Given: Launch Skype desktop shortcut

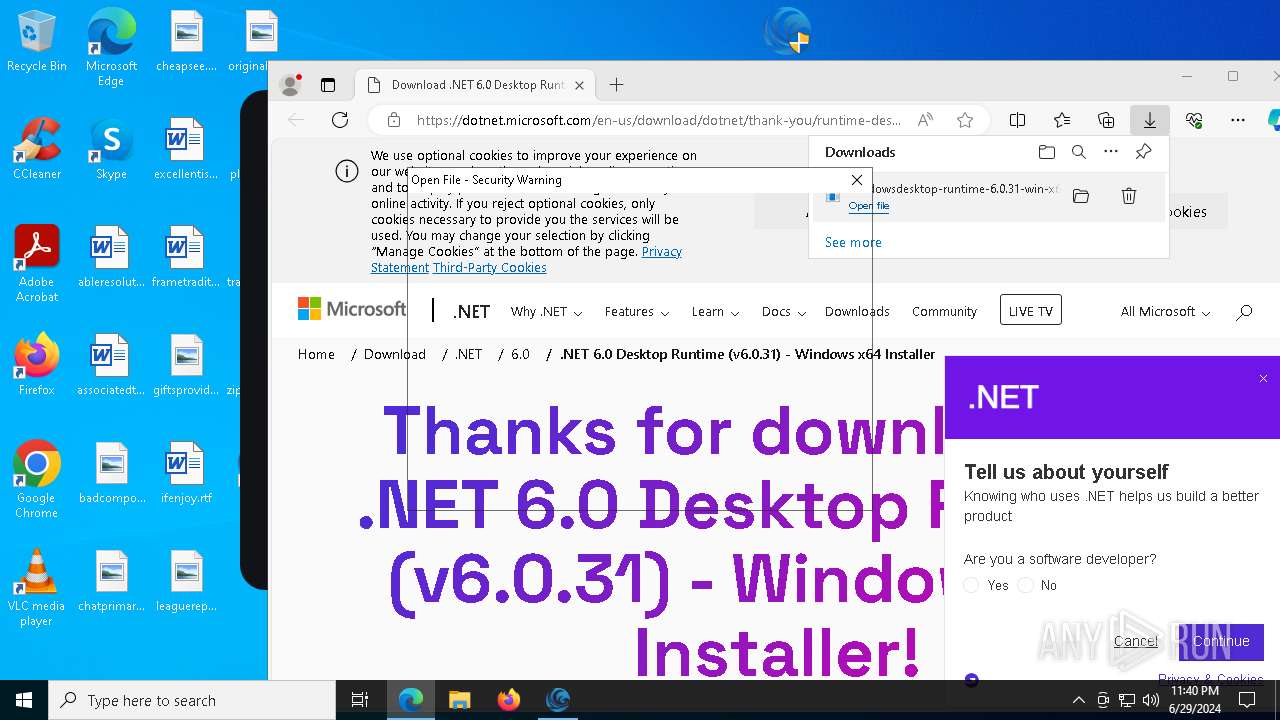Looking at the screenshot, I should (111, 150).
